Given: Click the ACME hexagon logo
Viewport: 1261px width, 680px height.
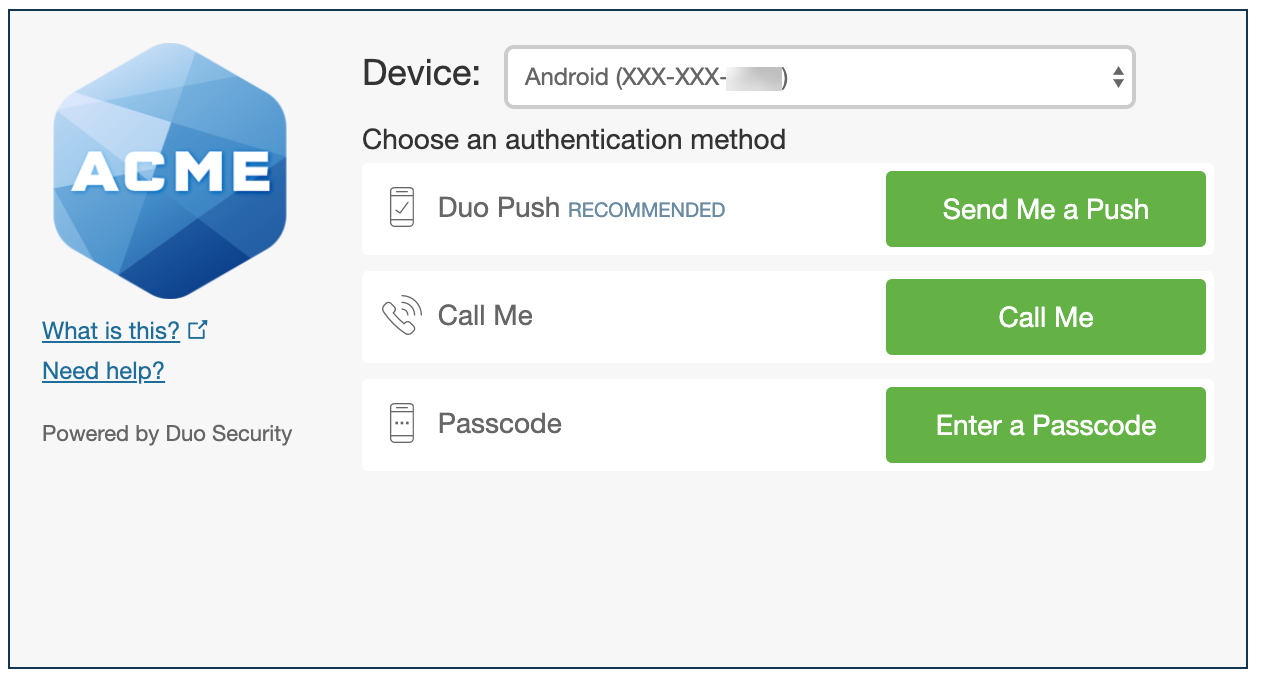Looking at the screenshot, I should coord(170,171).
